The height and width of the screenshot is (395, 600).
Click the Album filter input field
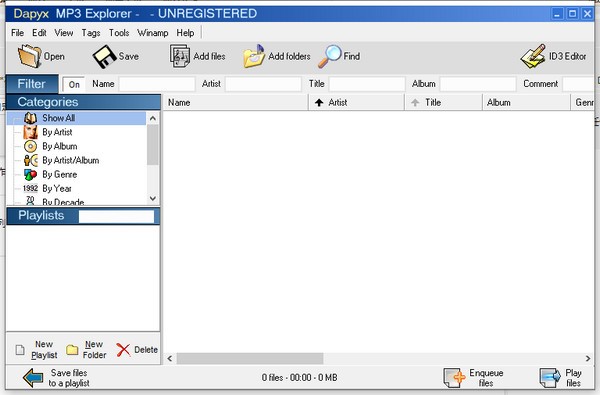tap(478, 84)
